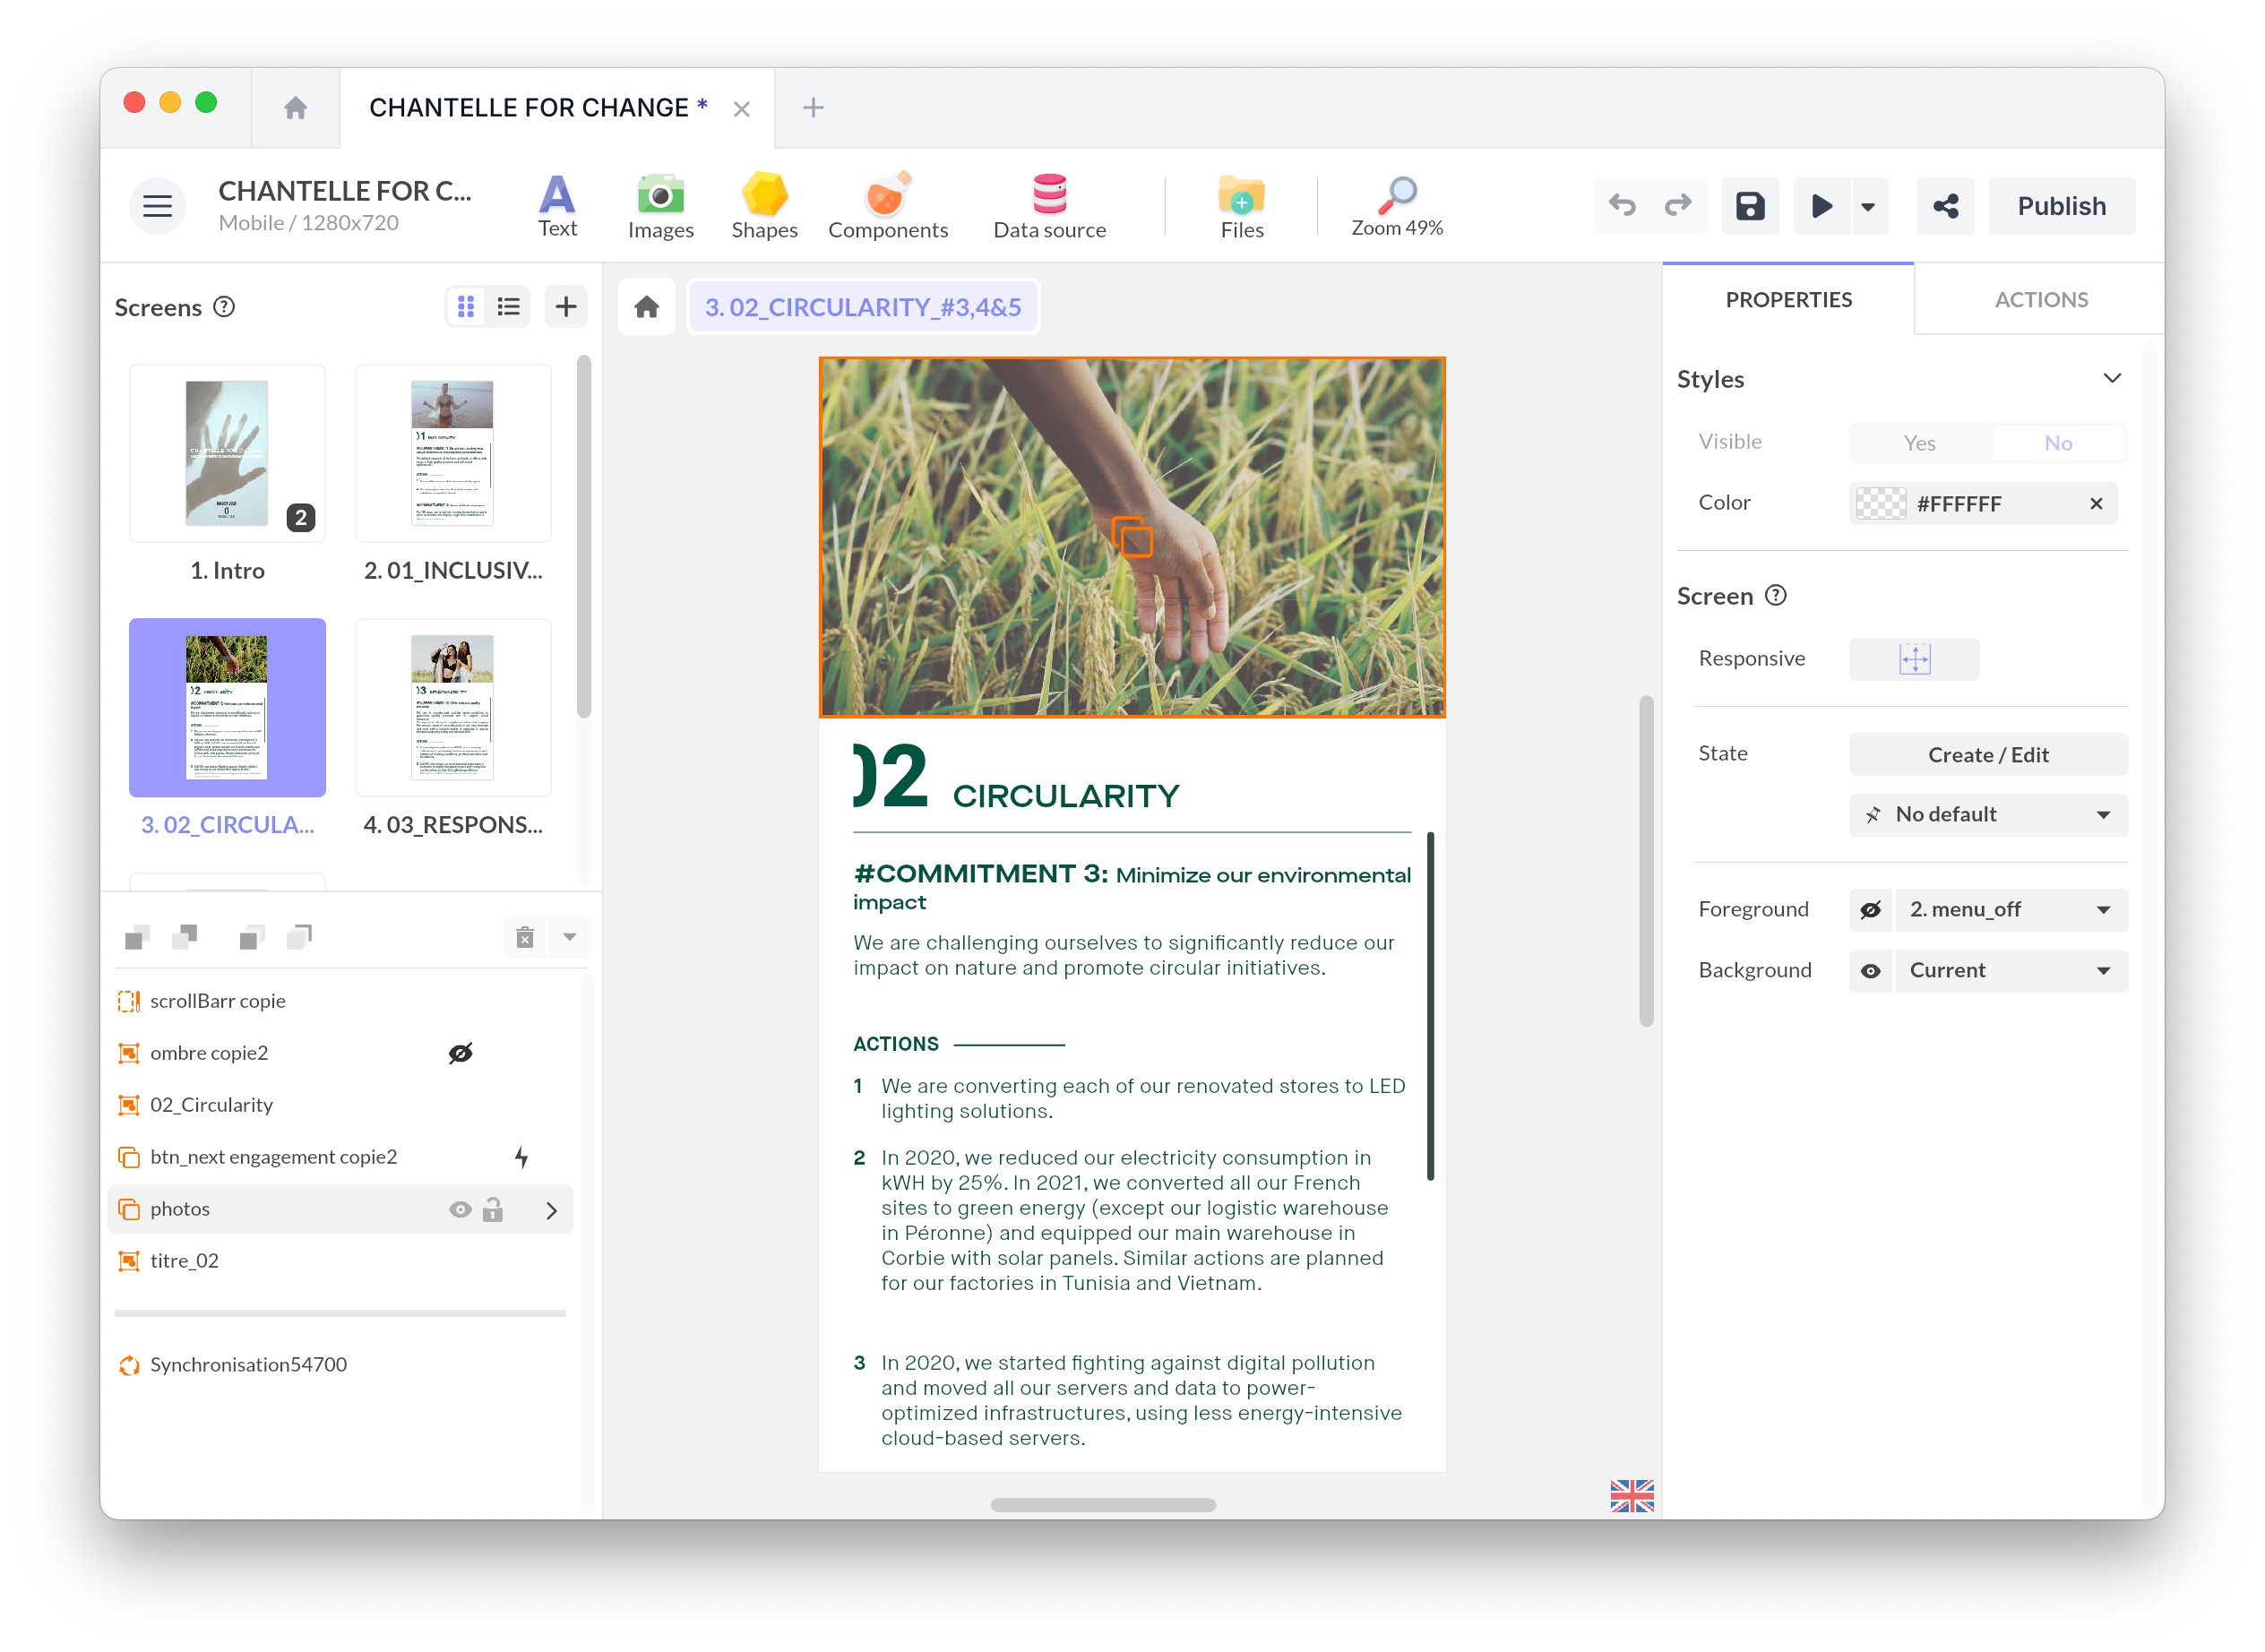This screenshot has height=1652, width=2265.
Task: Show the hidden ombre copie2 layer
Action: [460, 1052]
